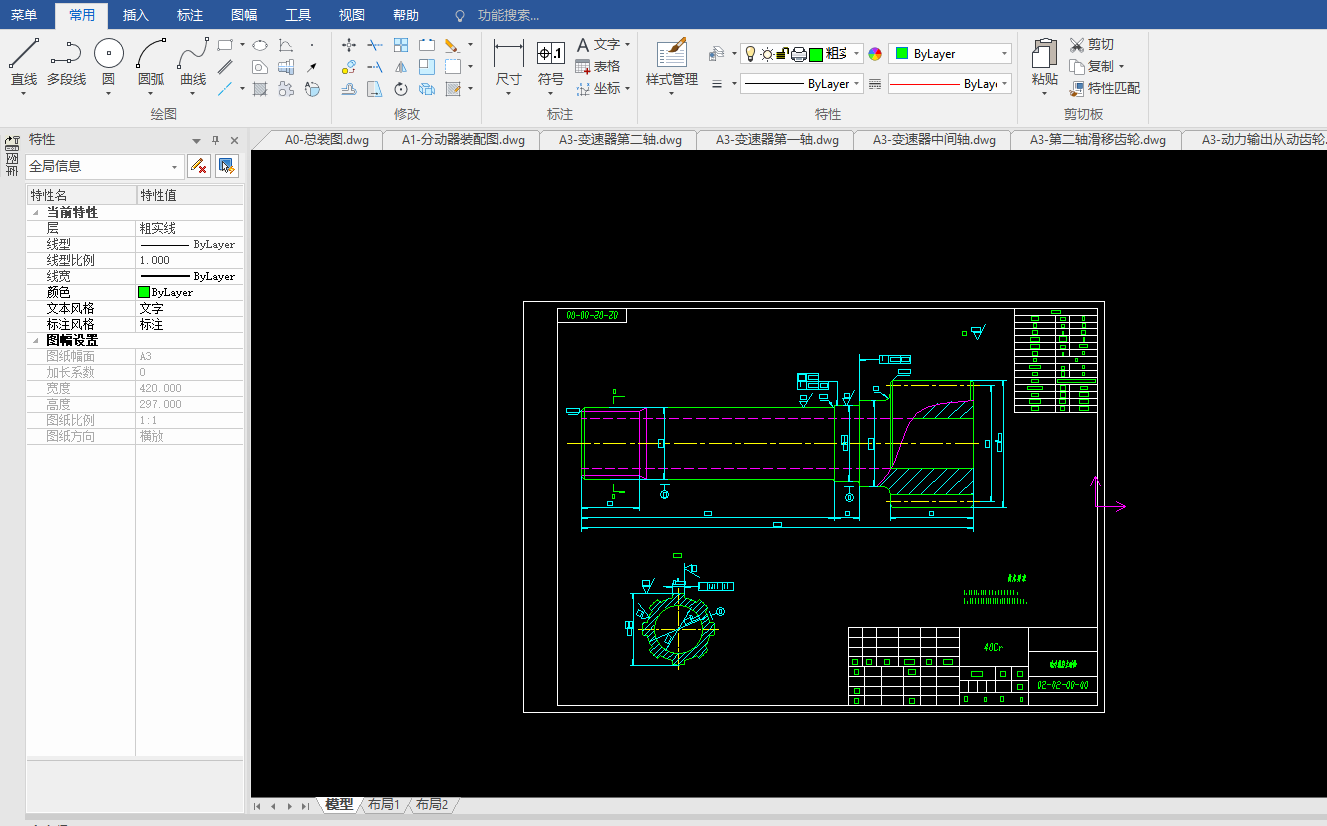Toggle the layer lock icon
The height and width of the screenshot is (826, 1327).
(783, 54)
